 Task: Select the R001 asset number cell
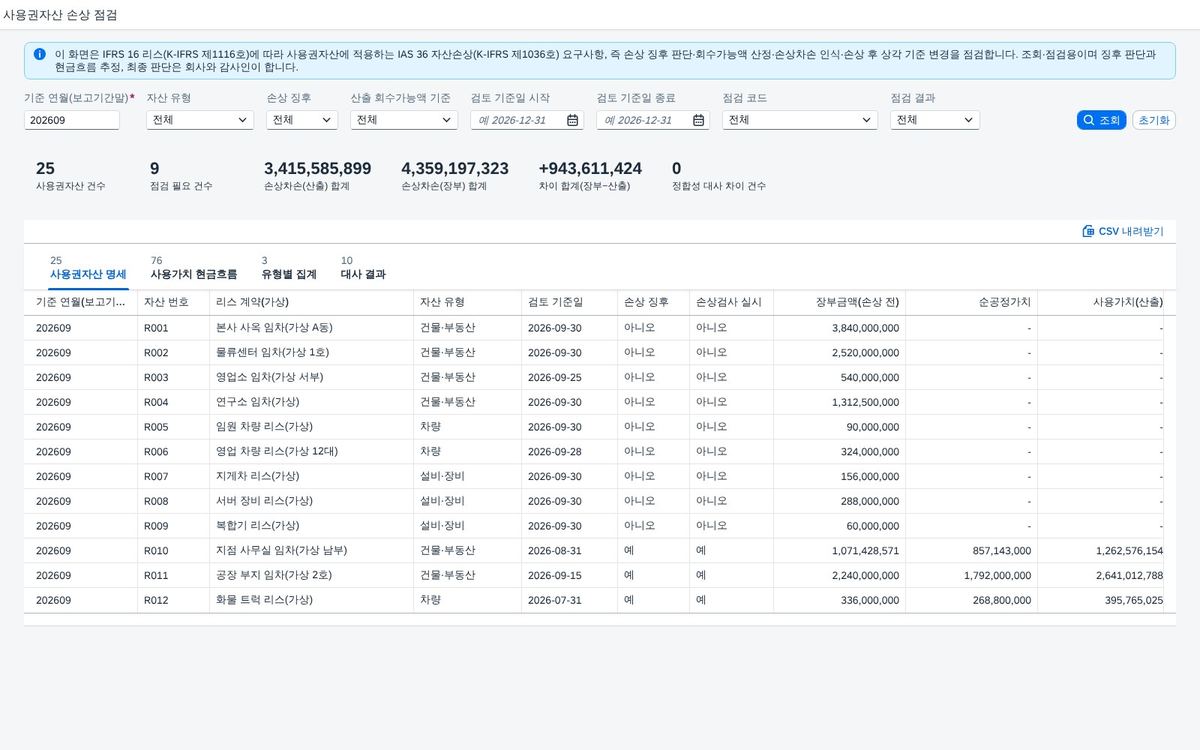tap(174, 328)
